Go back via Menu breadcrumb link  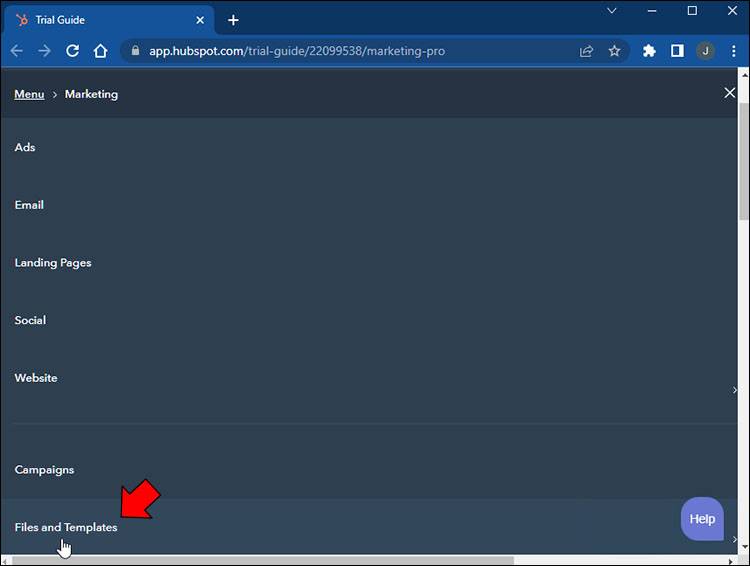click(29, 94)
